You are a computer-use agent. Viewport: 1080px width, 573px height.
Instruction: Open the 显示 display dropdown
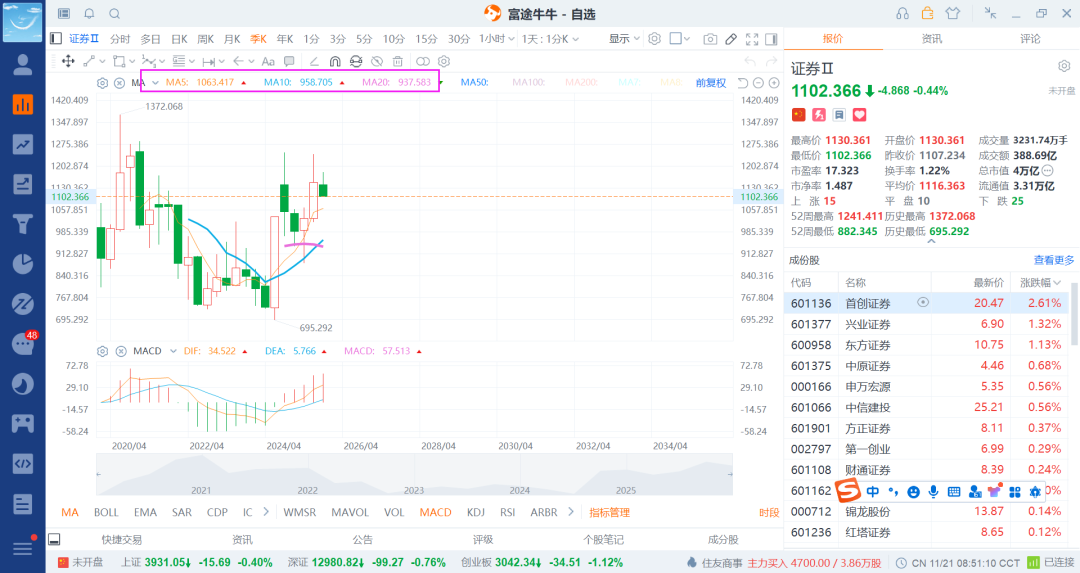(624, 39)
